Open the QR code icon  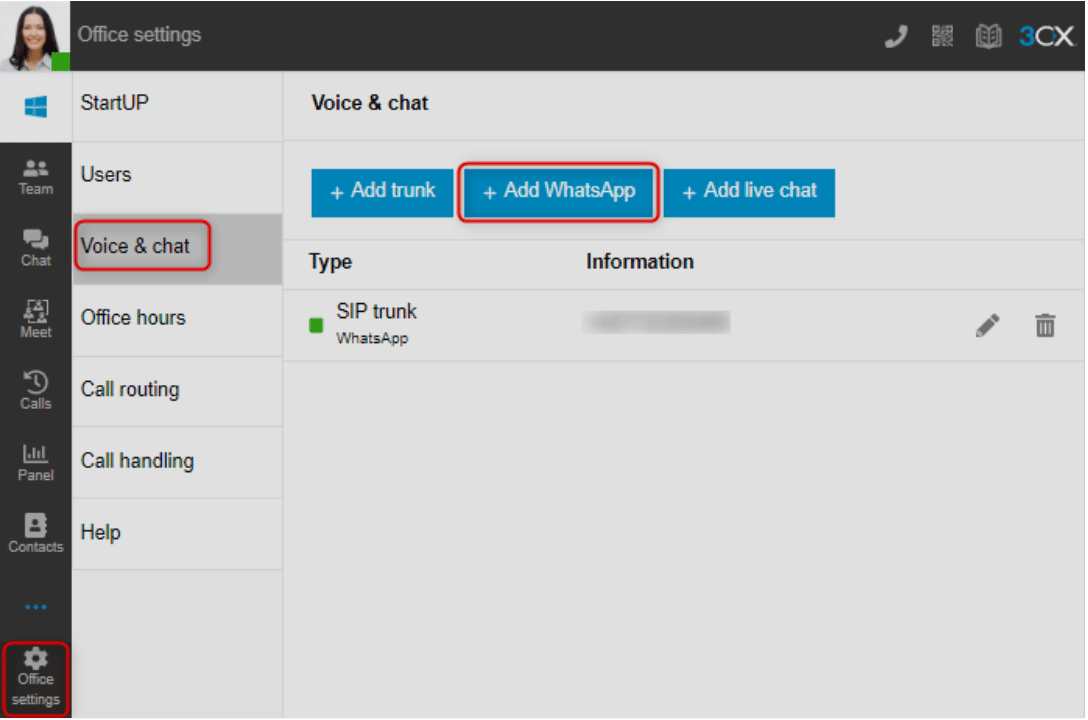pyautogui.click(x=942, y=36)
